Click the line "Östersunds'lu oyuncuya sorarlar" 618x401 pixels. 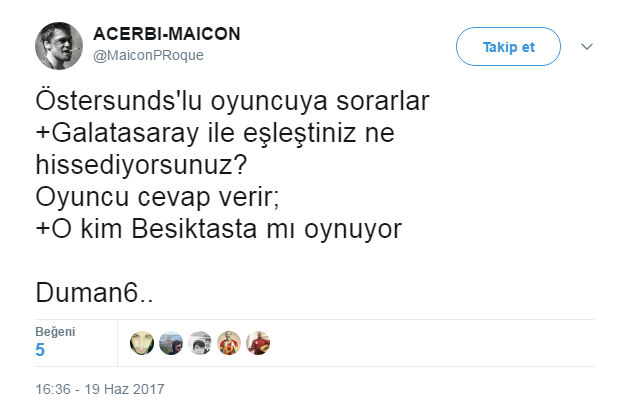coord(232,102)
